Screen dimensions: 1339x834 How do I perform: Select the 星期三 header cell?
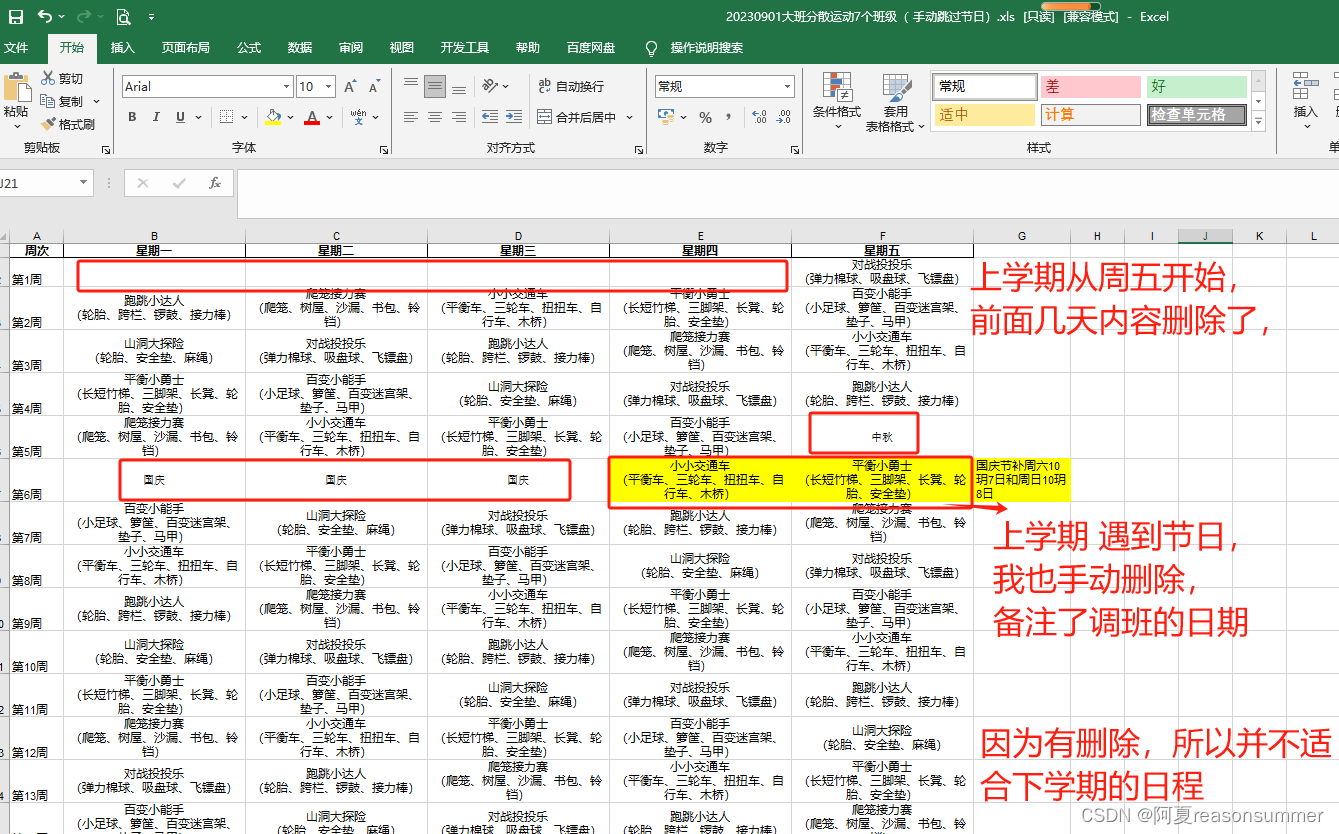518,251
